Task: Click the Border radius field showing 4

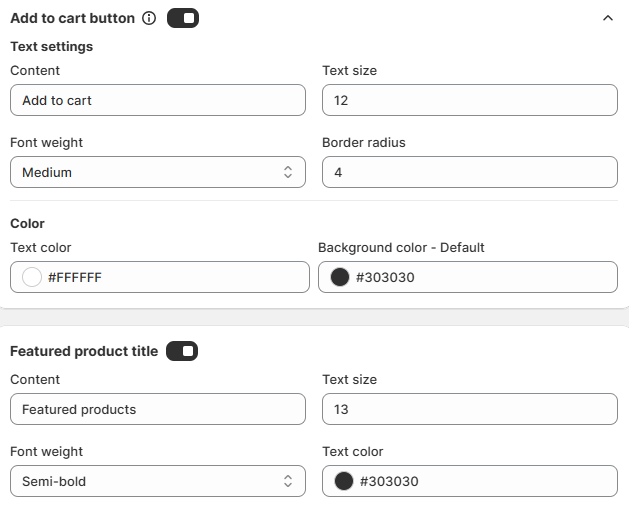Action: [470, 172]
